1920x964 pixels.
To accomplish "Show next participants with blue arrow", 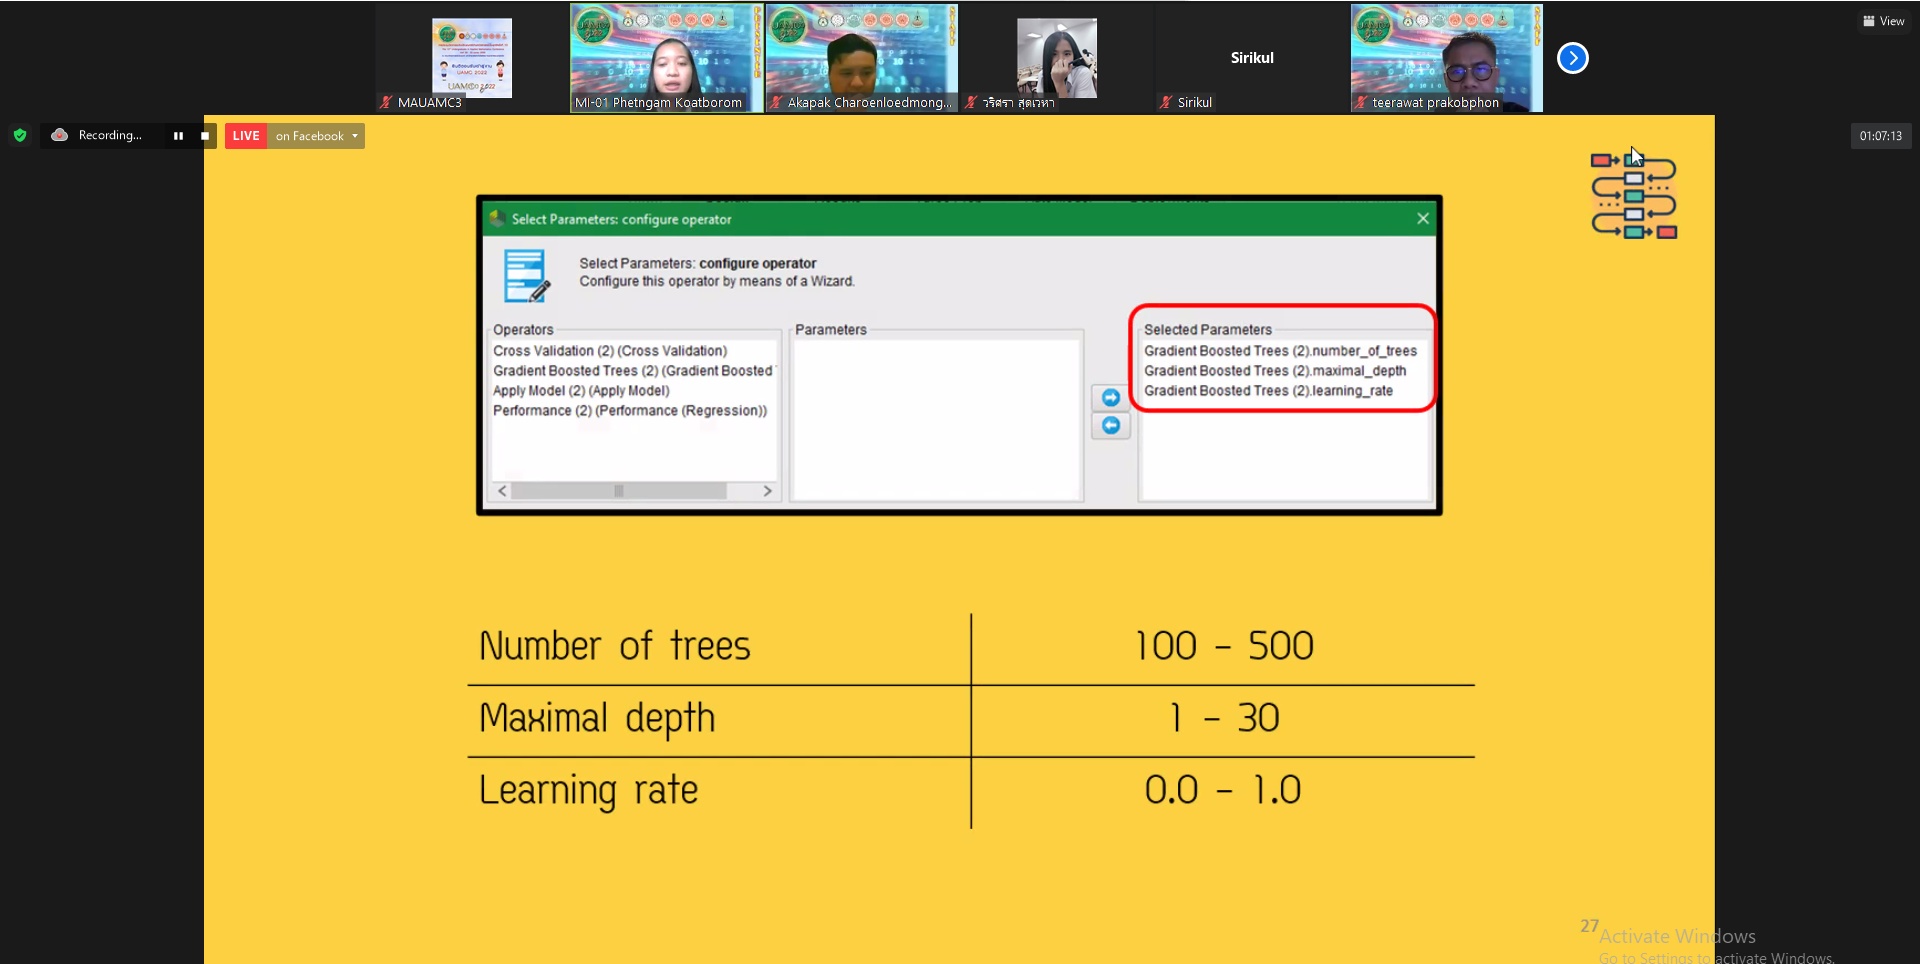I will pyautogui.click(x=1573, y=58).
